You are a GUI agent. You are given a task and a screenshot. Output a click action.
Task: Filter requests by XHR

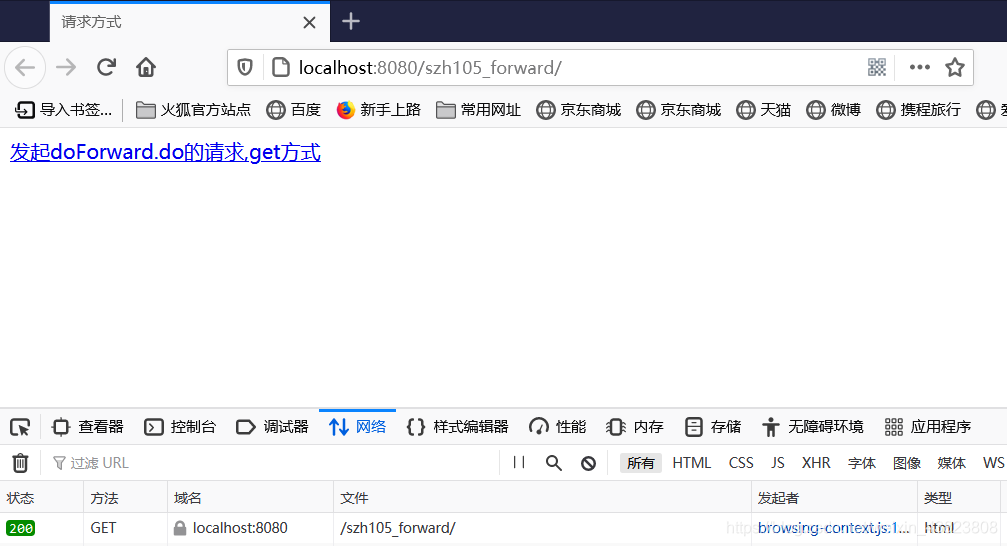click(816, 463)
